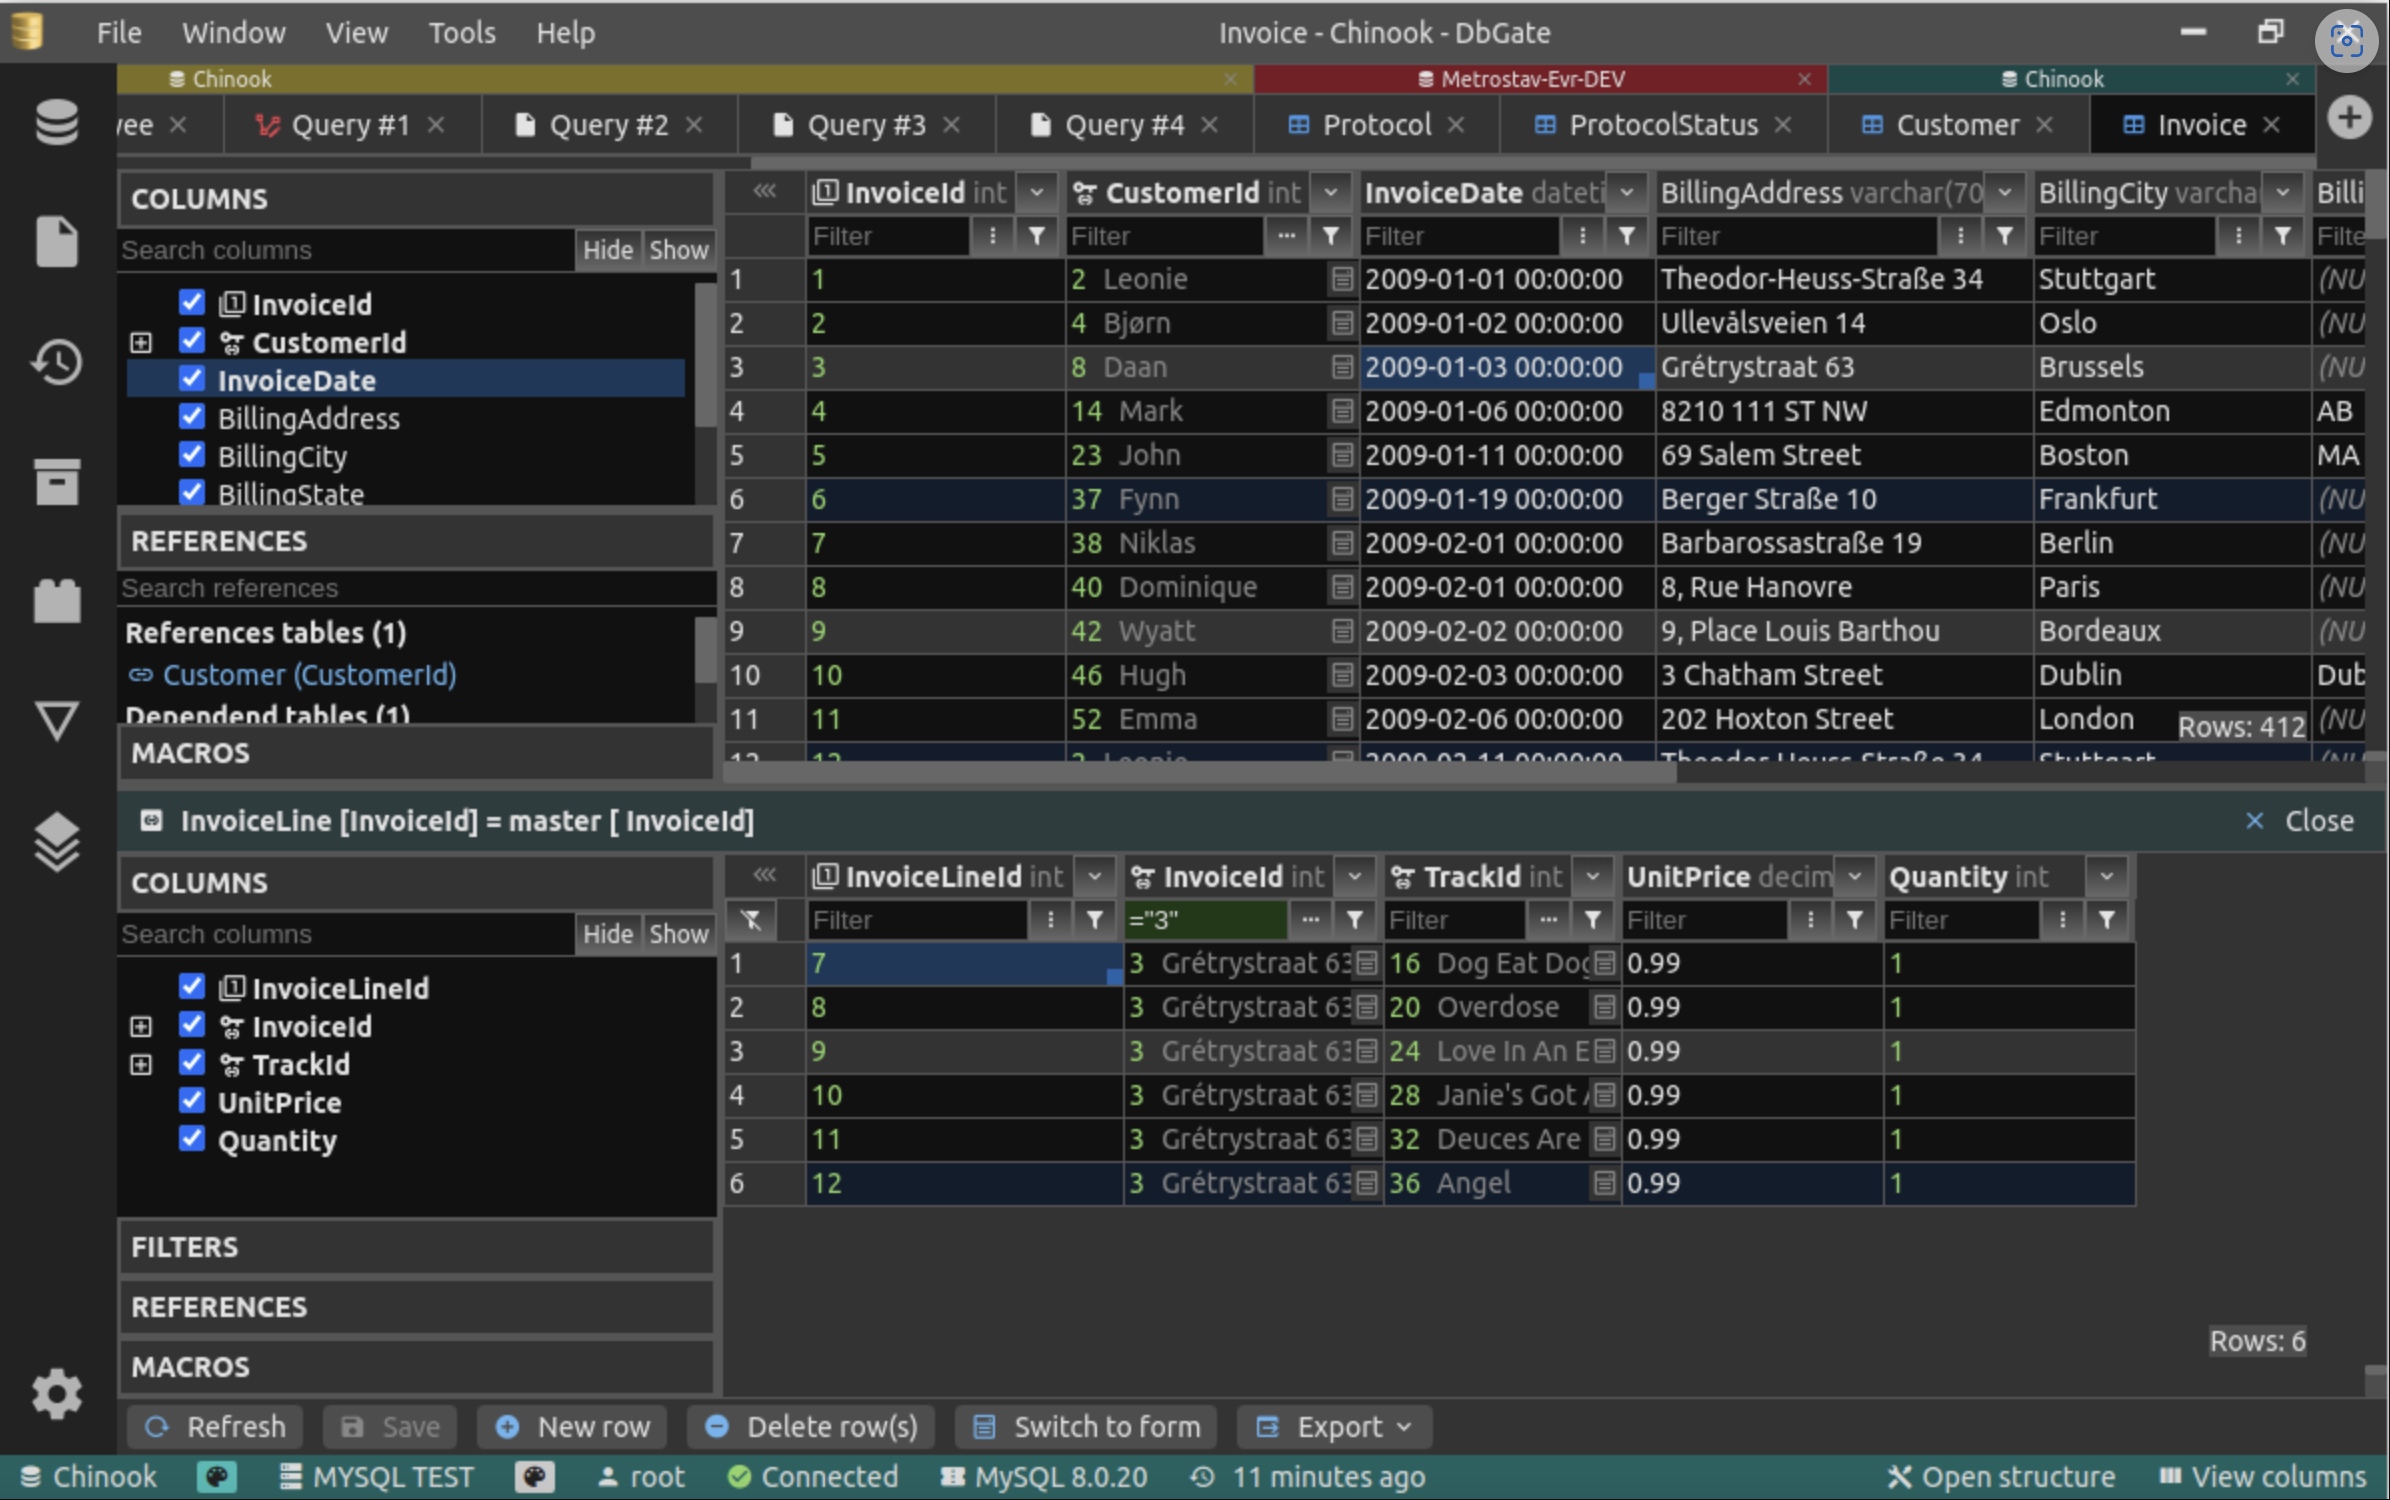Uncheck the UnitPrice column checkbox

(192, 1101)
